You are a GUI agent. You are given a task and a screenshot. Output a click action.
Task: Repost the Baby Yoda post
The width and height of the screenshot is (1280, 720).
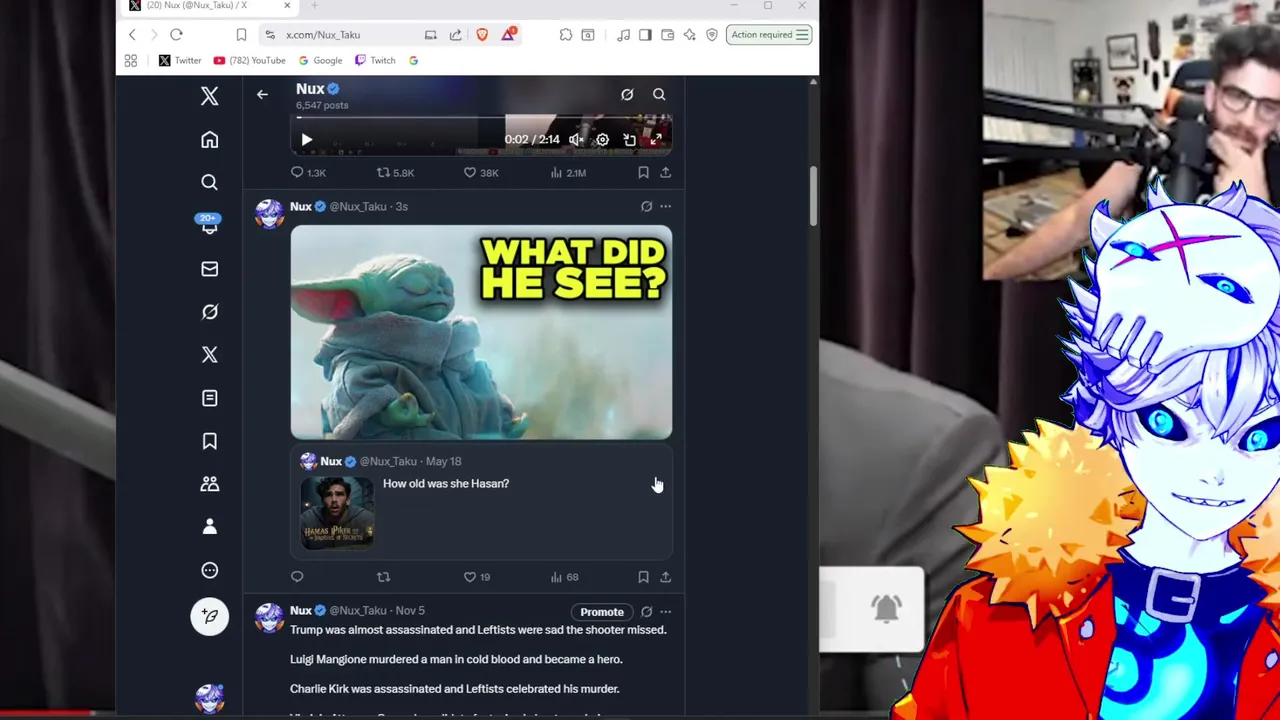pos(383,577)
